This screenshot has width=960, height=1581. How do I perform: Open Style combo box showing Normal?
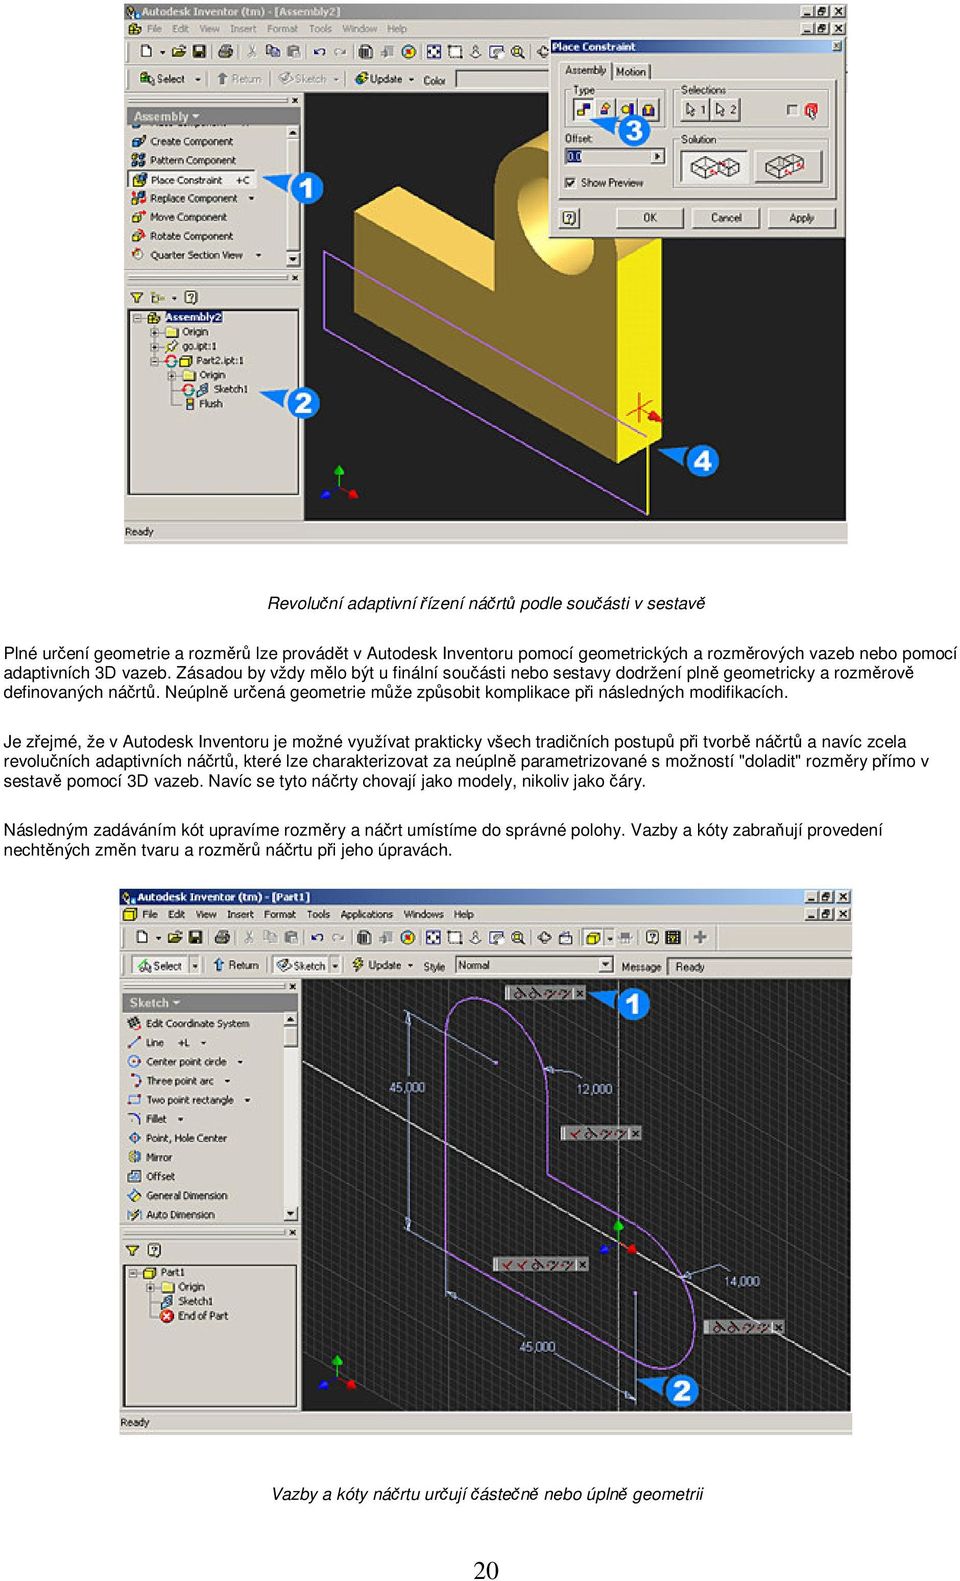(x=535, y=965)
